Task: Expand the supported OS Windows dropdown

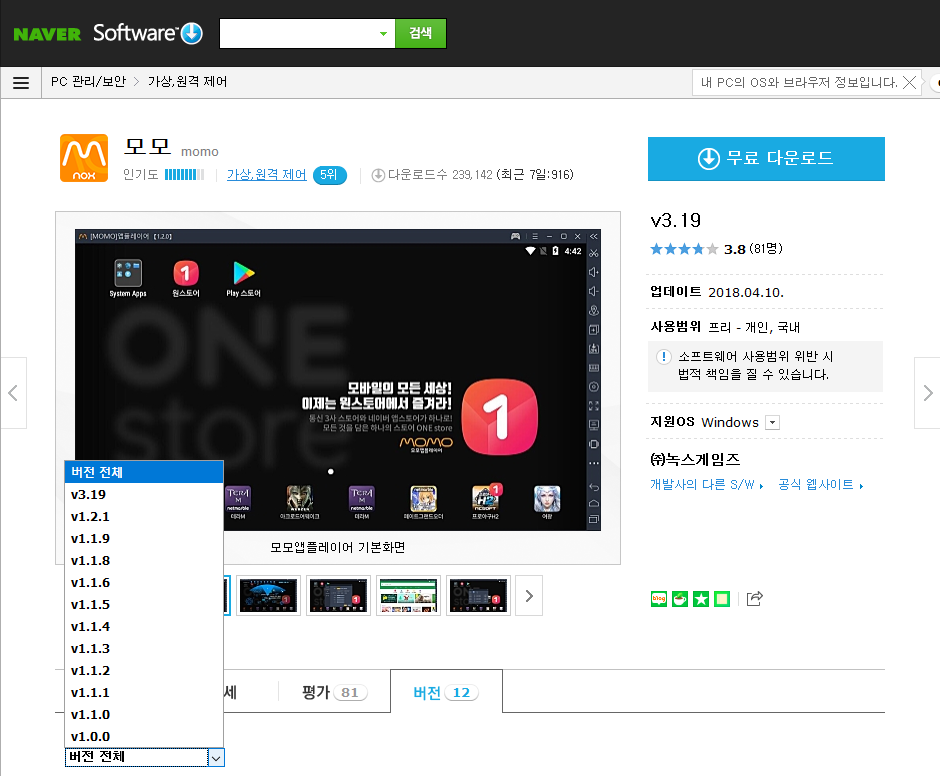Action: point(773,423)
